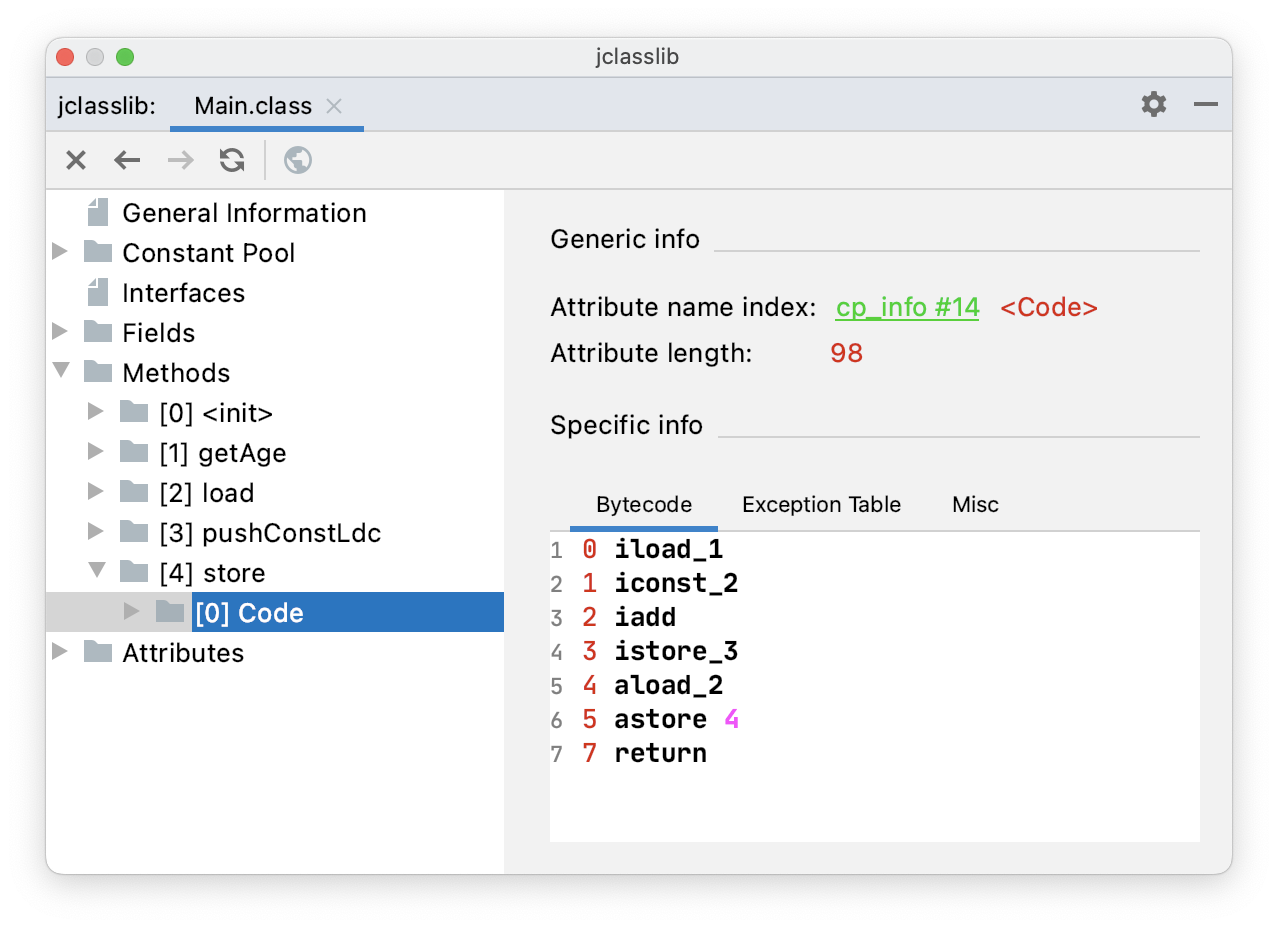Open the settings gear icon
This screenshot has height=928, width=1278.
pos(1154,104)
